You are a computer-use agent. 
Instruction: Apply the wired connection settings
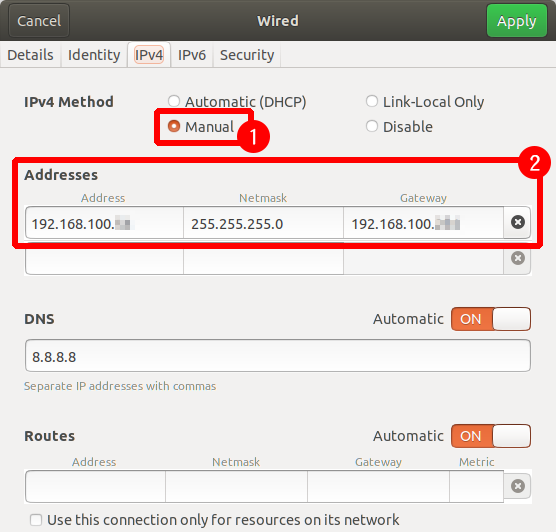tap(517, 21)
